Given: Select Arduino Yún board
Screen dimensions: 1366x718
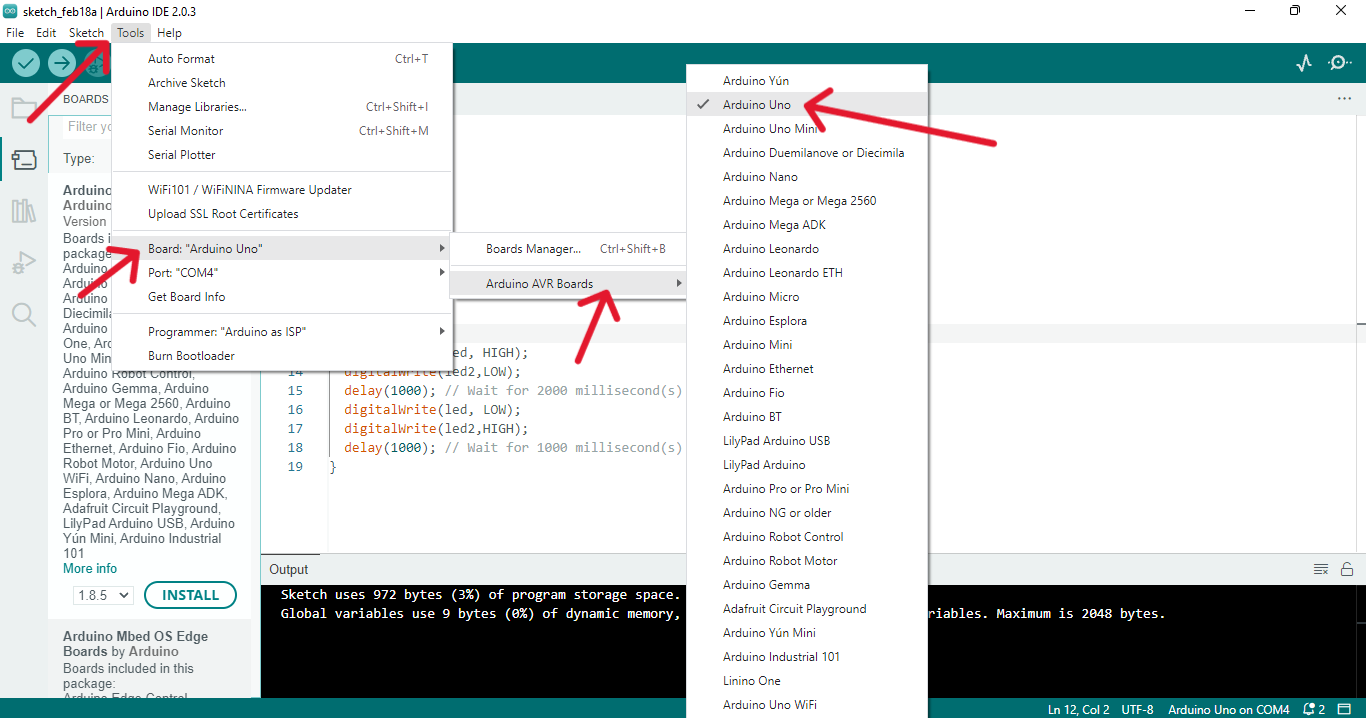Looking at the screenshot, I should 807,81.
